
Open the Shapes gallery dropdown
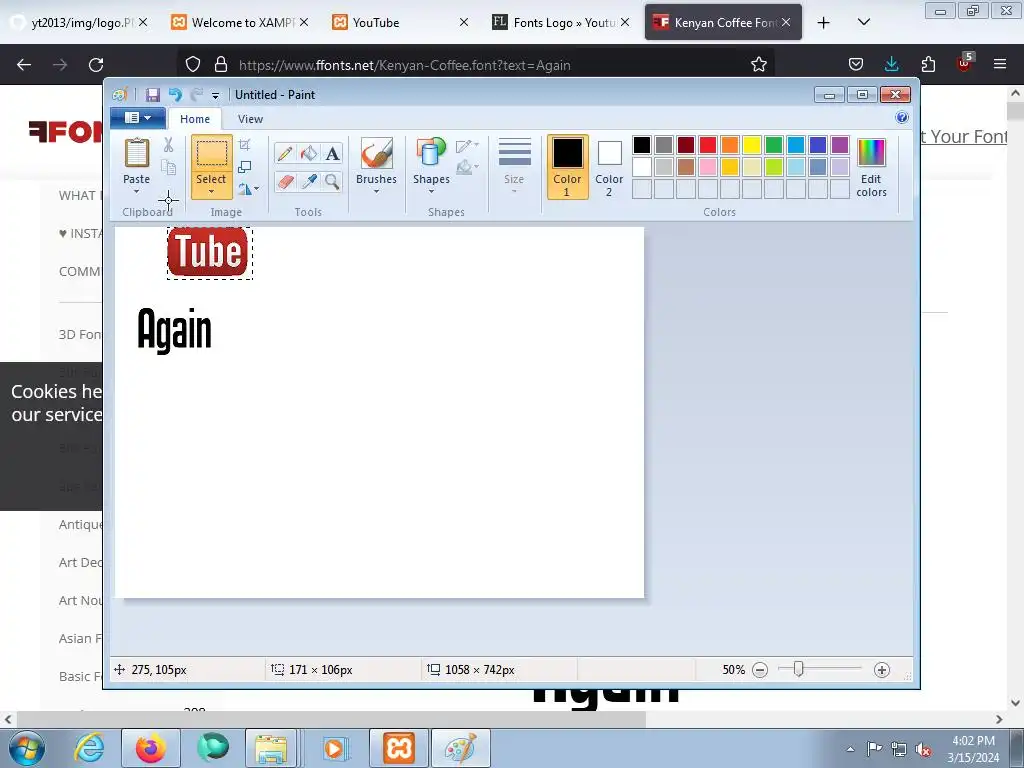(x=431, y=191)
